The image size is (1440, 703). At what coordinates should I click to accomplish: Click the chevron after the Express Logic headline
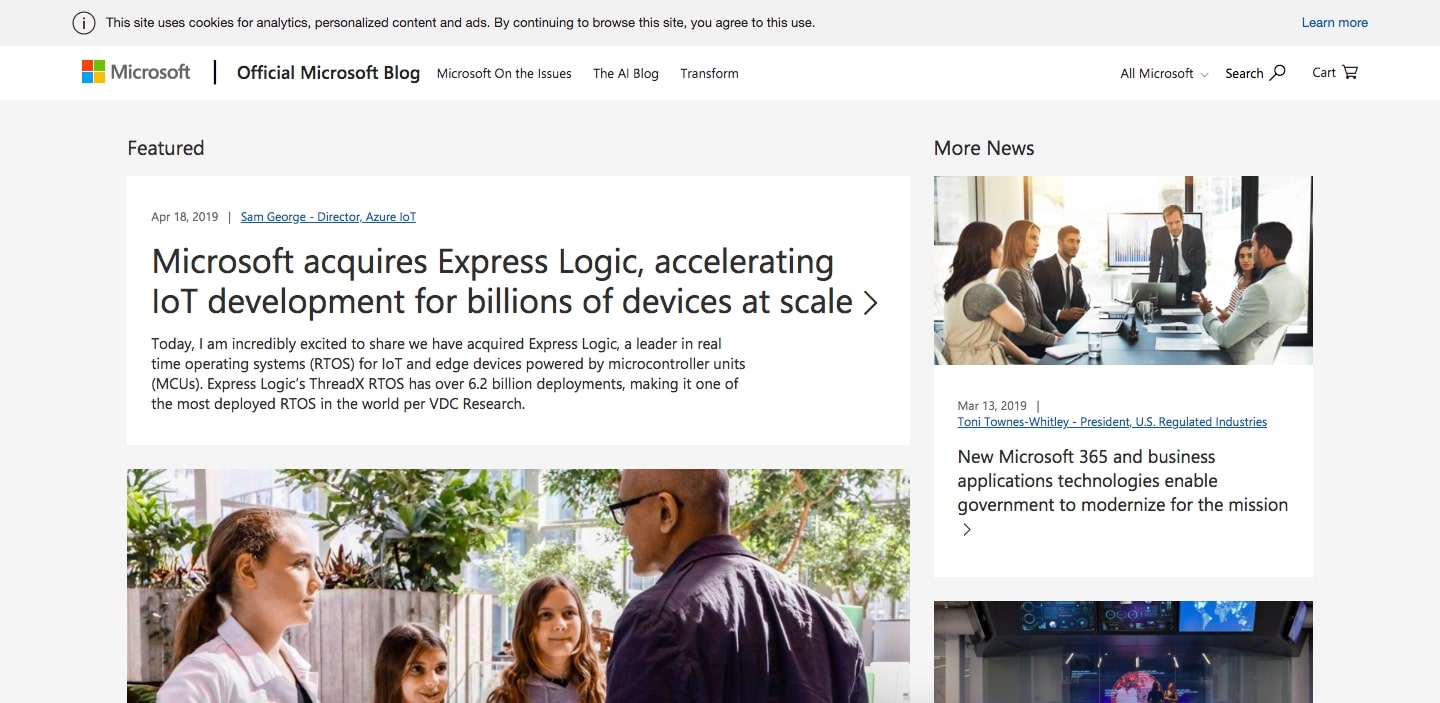pyautogui.click(x=870, y=303)
